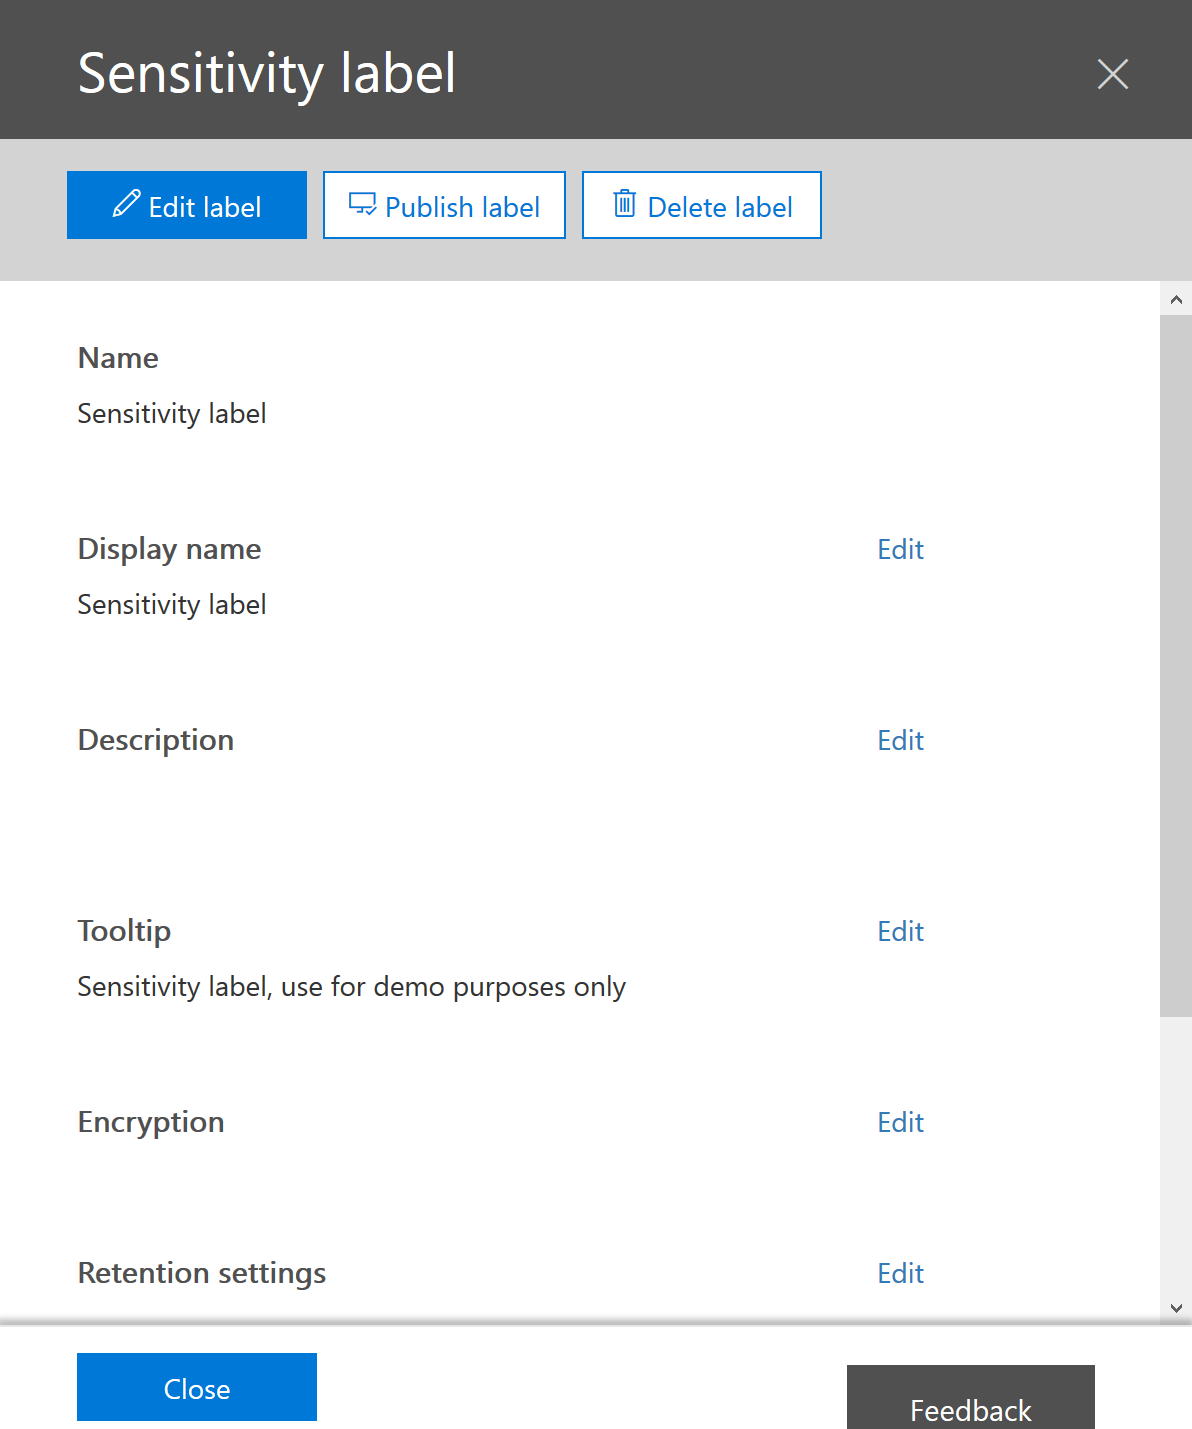The image size is (1192, 1429).
Task: Click the scrollbar up arrow
Action: [1176, 299]
